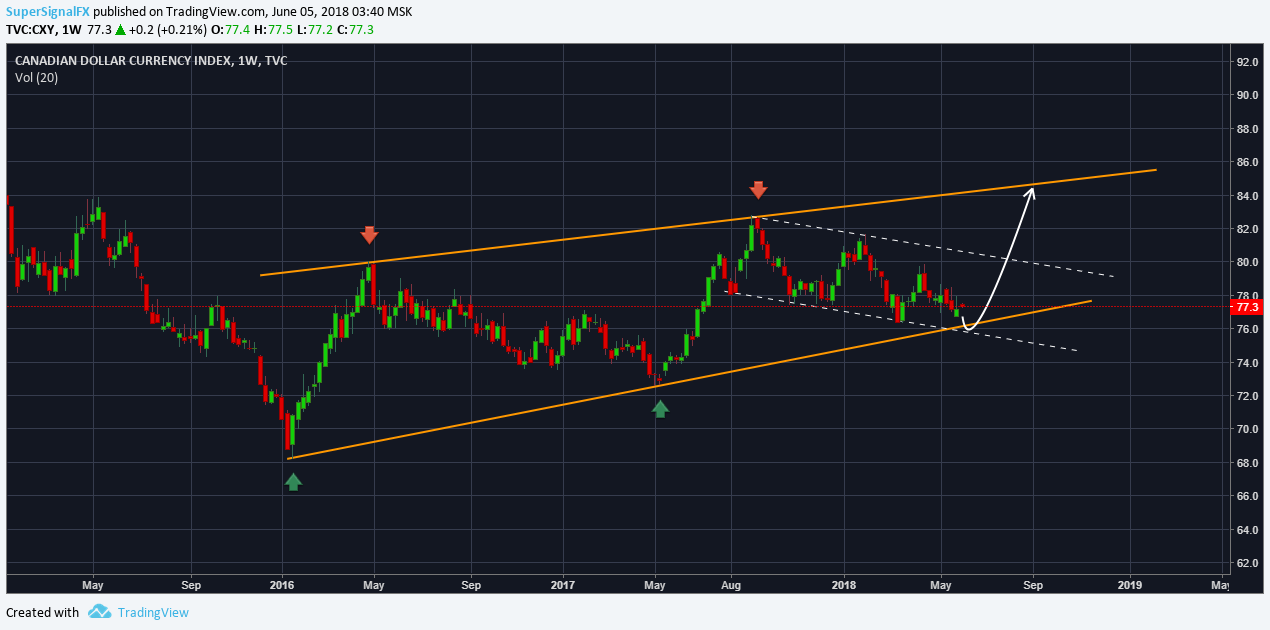
Task: Click the 74.0 price axis label
Action: (x=1249, y=363)
